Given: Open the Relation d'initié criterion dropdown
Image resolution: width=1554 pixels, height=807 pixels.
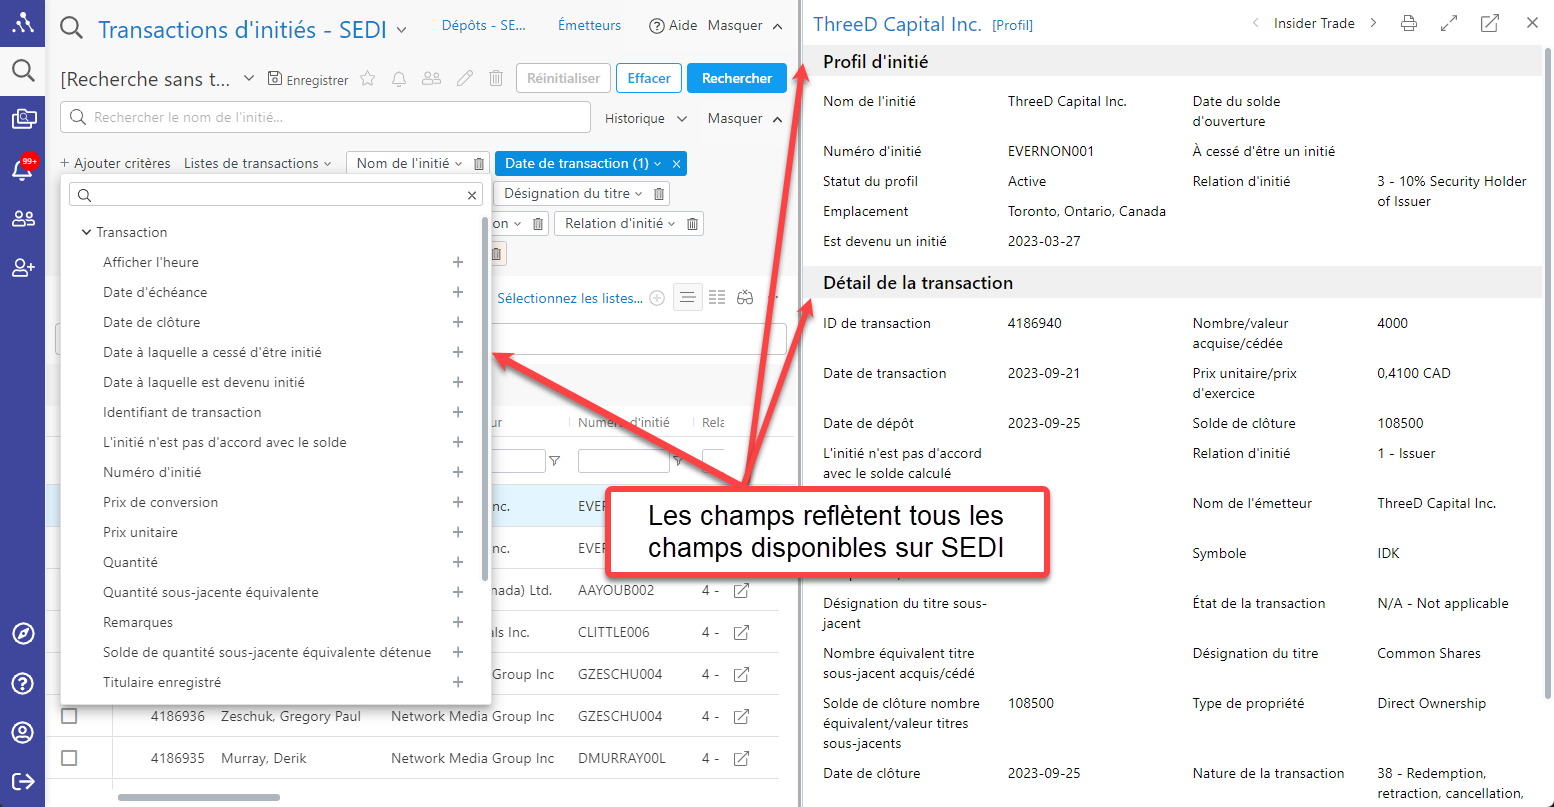Looking at the screenshot, I should coord(620,224).
